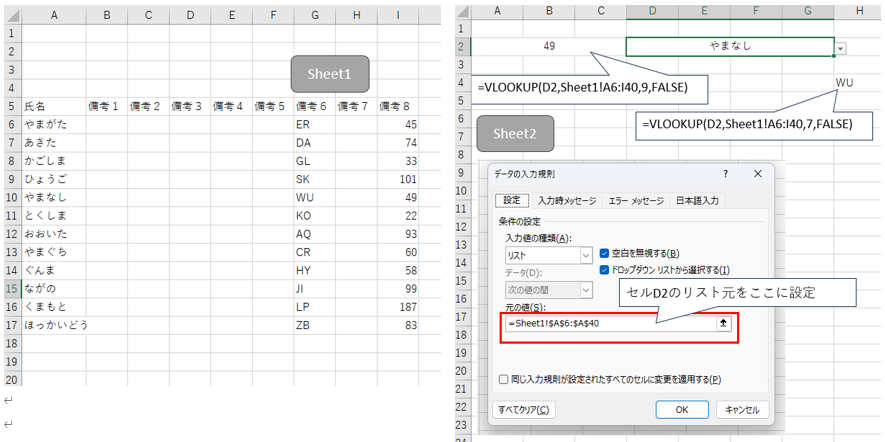Click the gray Sheet1 label shape
Viewport: 885px width, 442px height.
click(330, 74)
